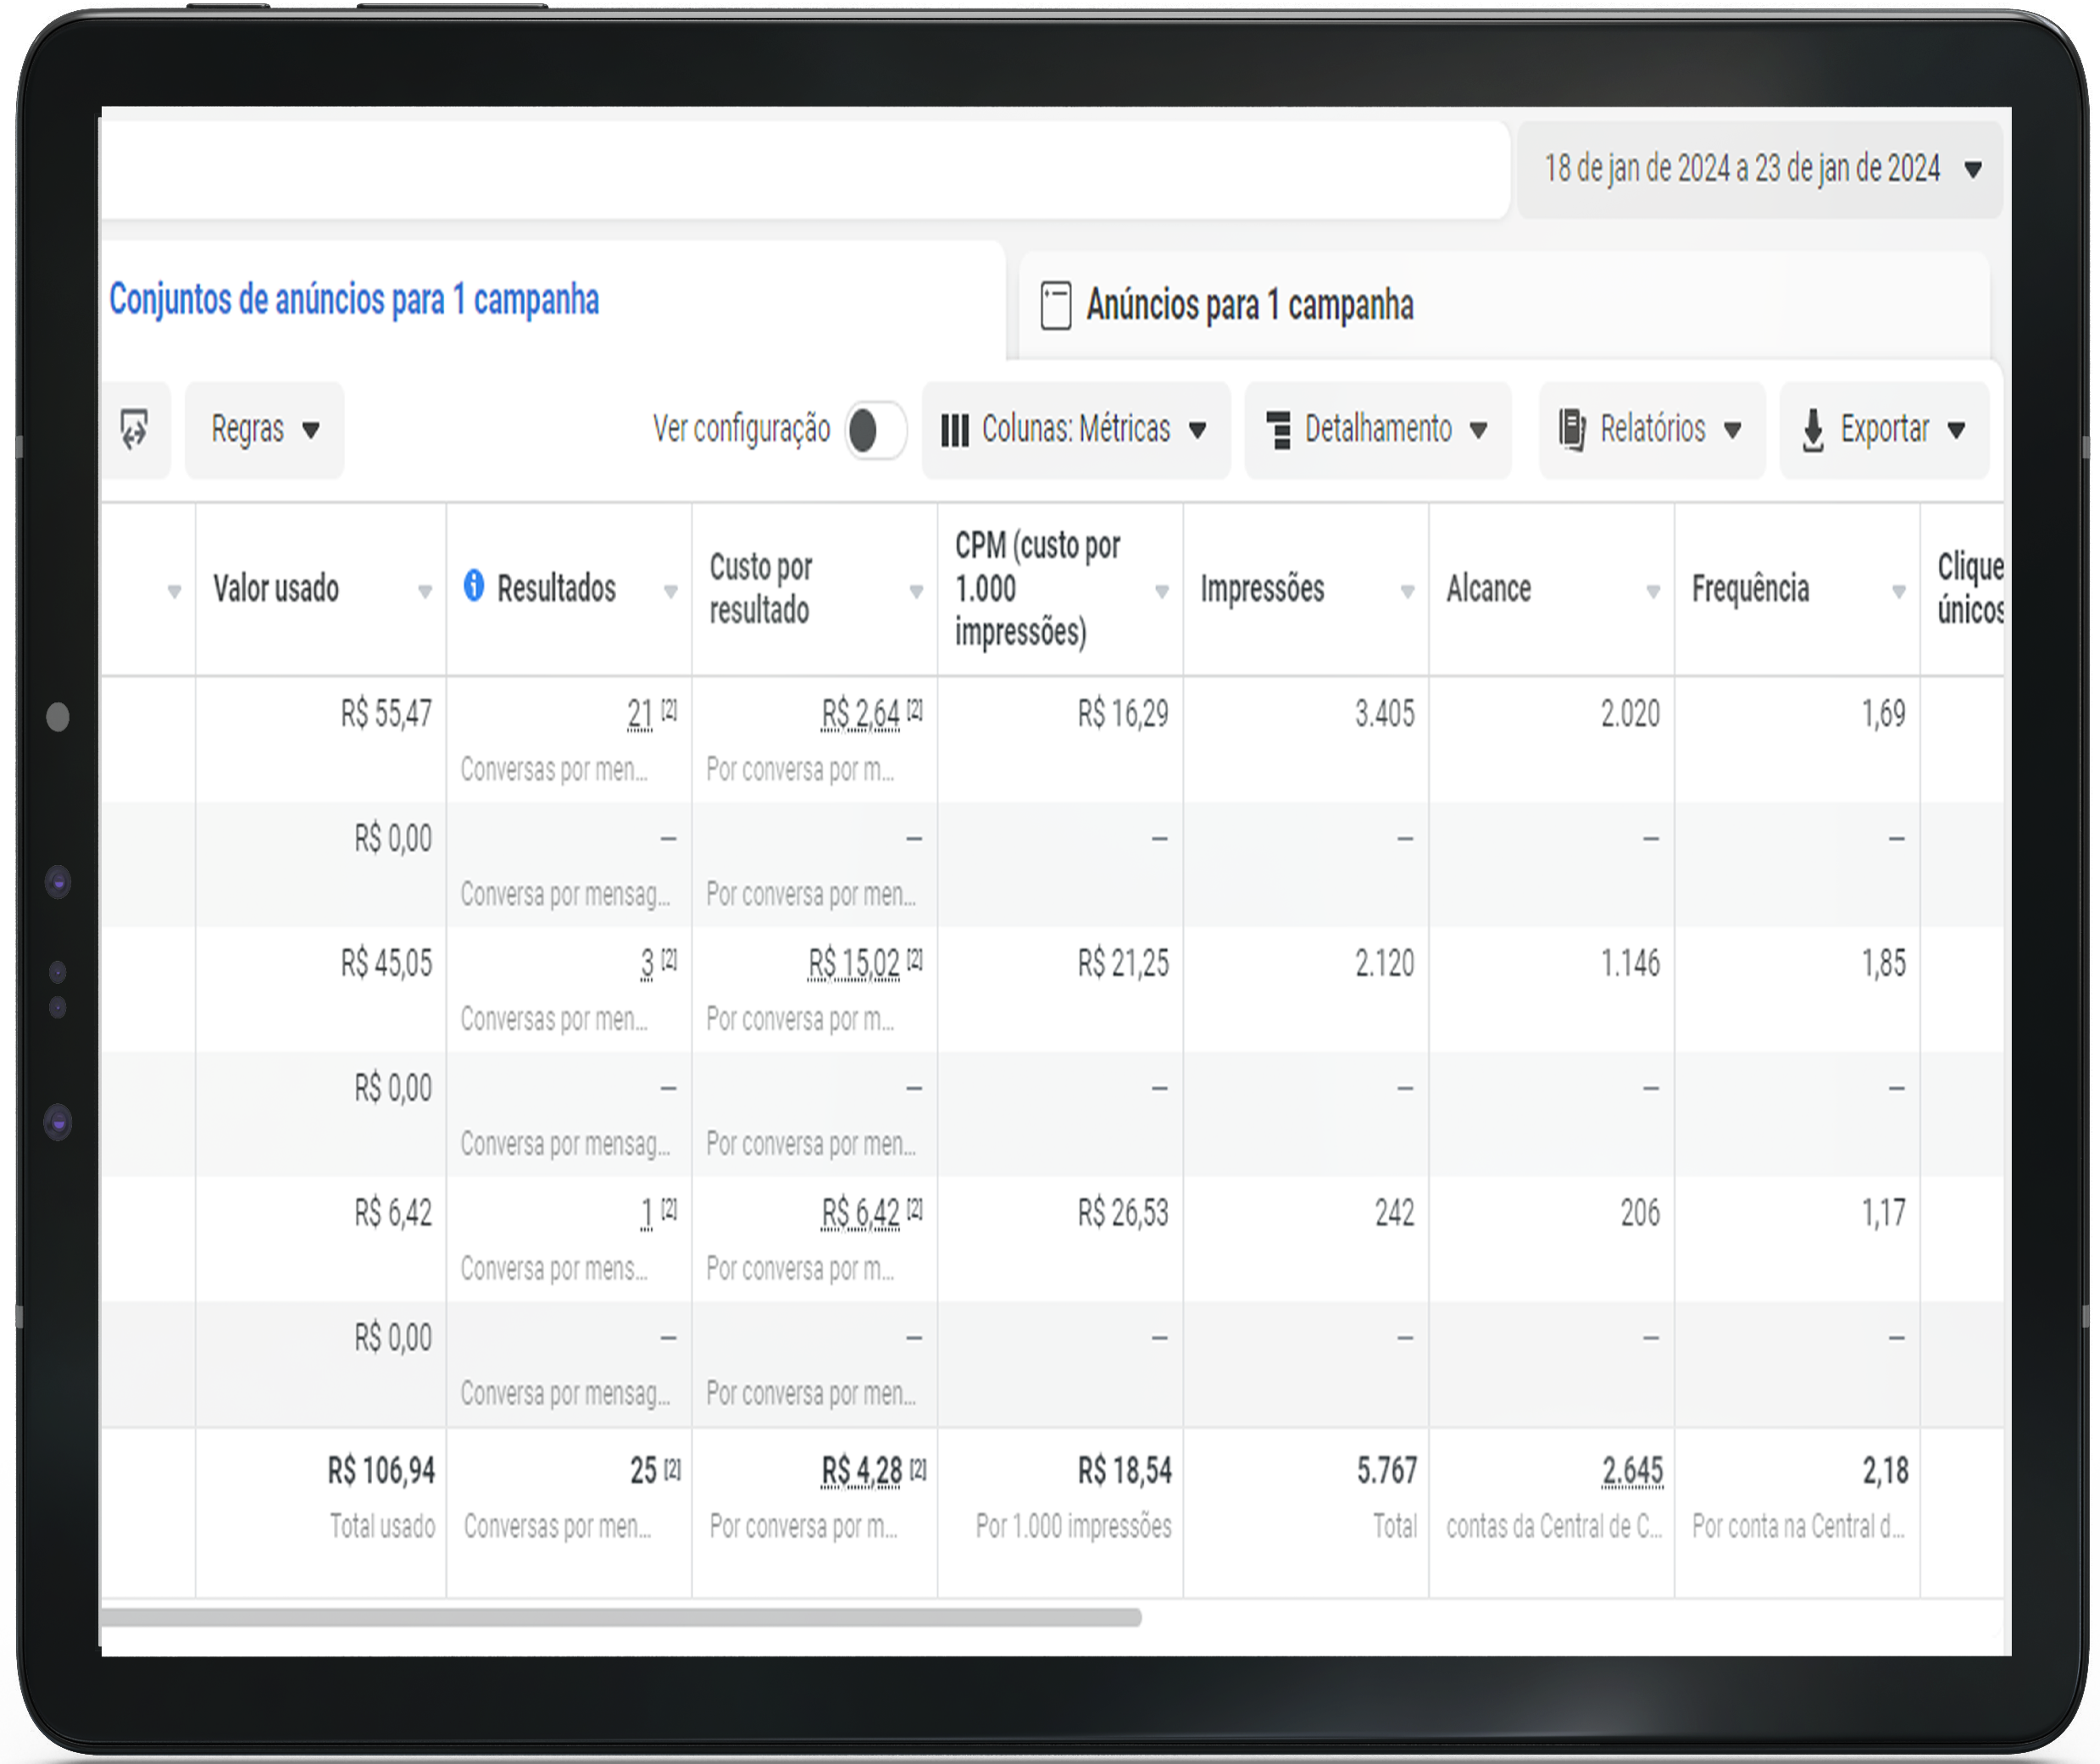Click the Alcance column header
Screen dimensions: 2100x1764
click(x=1488, y=589)
